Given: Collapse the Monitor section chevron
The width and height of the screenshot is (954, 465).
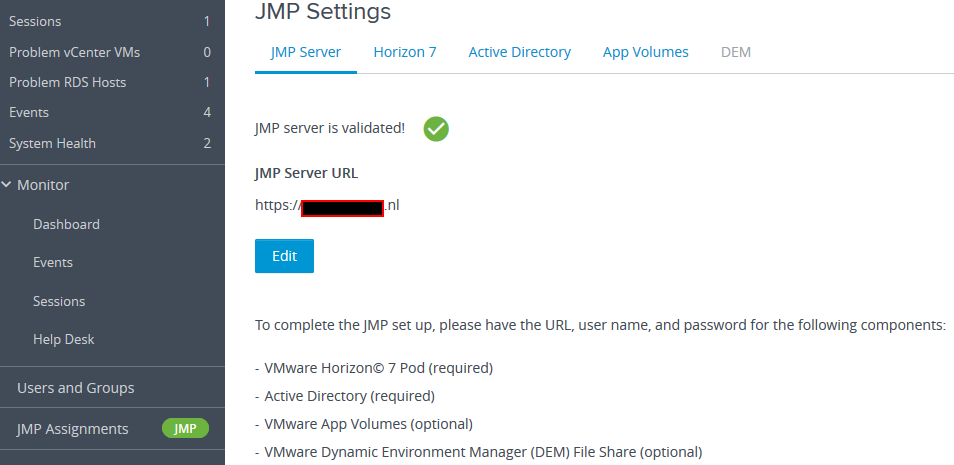Looking at the screenshot, I should pyautogui.click(x=8, y=185).
